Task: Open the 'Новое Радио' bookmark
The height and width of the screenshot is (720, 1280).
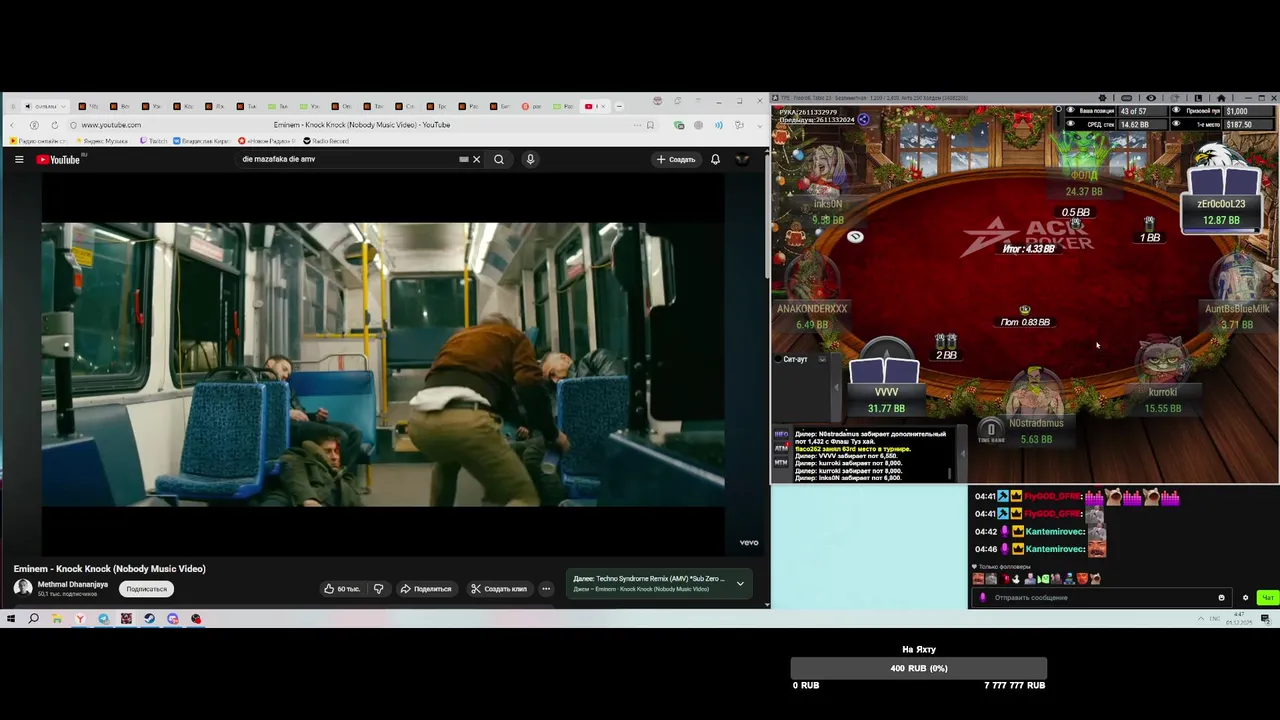Action: click(x=266, y=141)
